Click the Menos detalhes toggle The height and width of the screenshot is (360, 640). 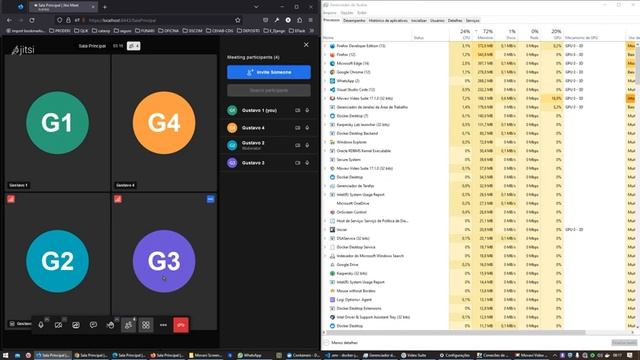[x=341, y=343]
